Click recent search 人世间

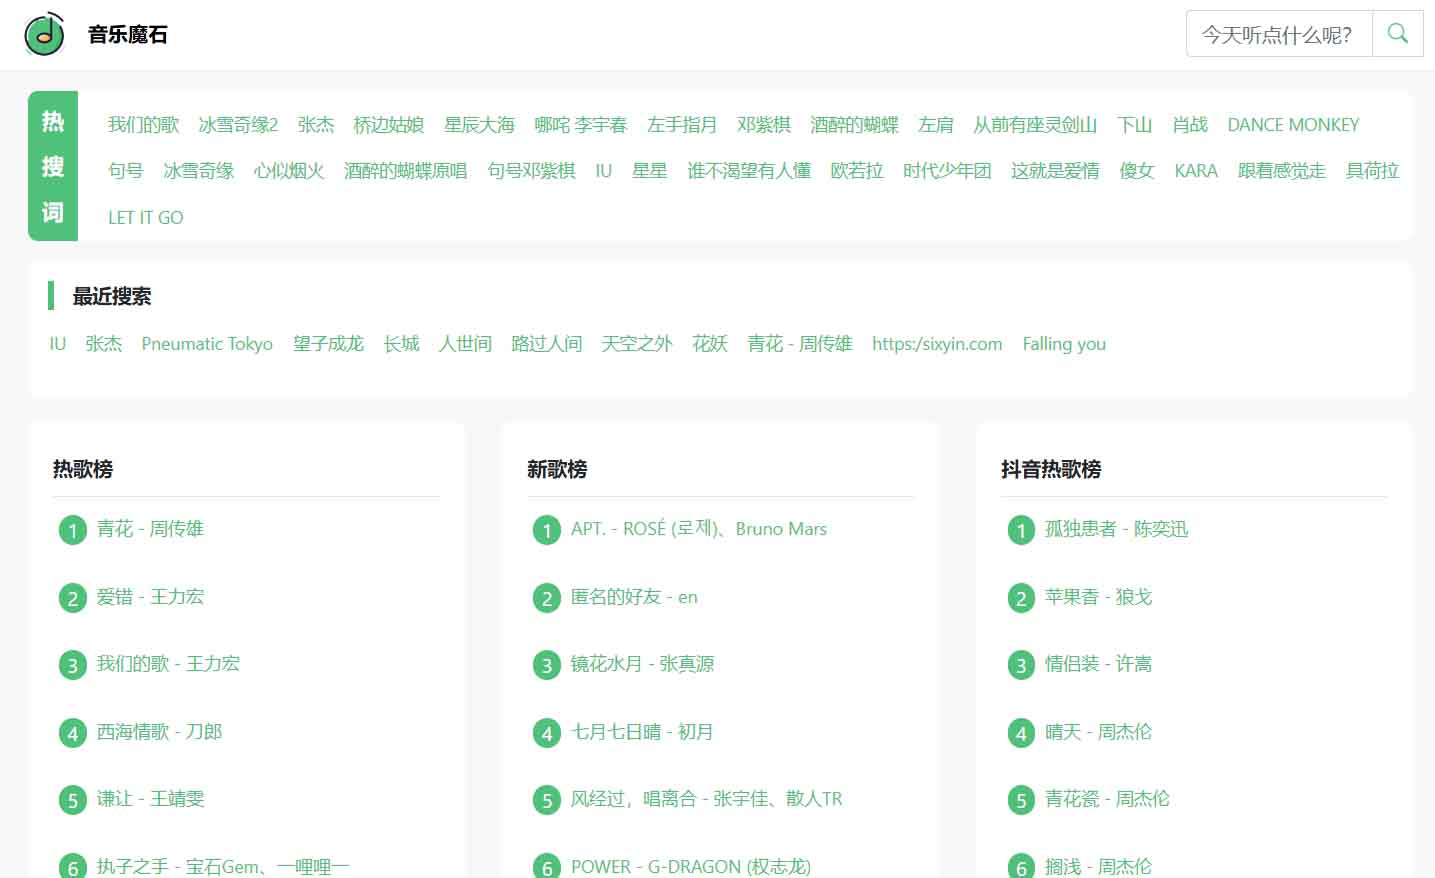[x=465, y=344]
